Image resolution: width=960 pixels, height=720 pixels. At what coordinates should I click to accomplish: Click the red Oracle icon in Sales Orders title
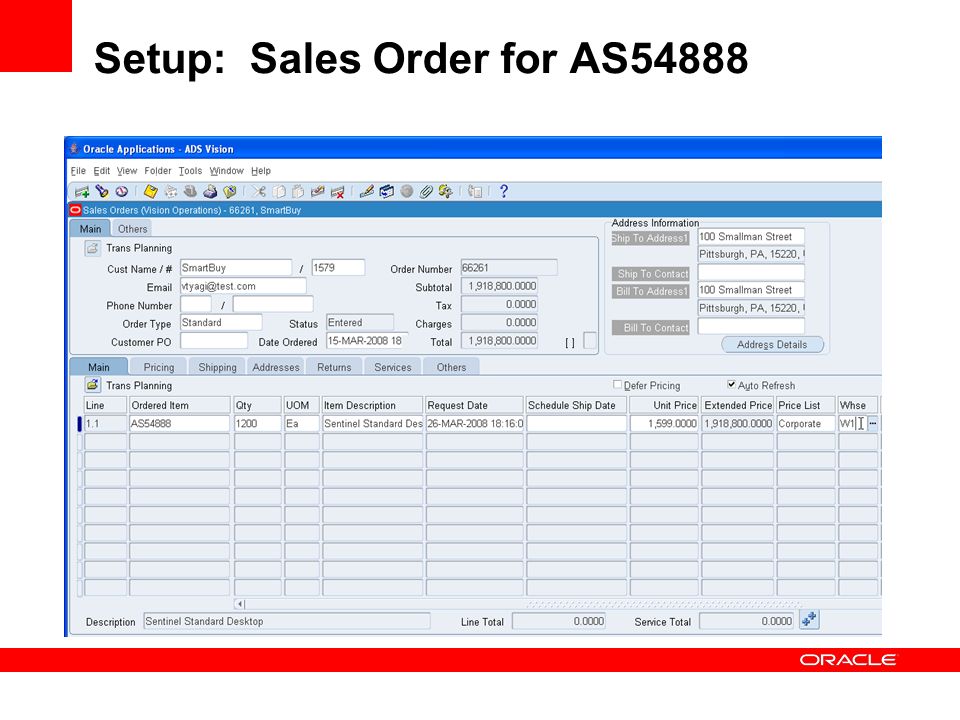(75, 210)
